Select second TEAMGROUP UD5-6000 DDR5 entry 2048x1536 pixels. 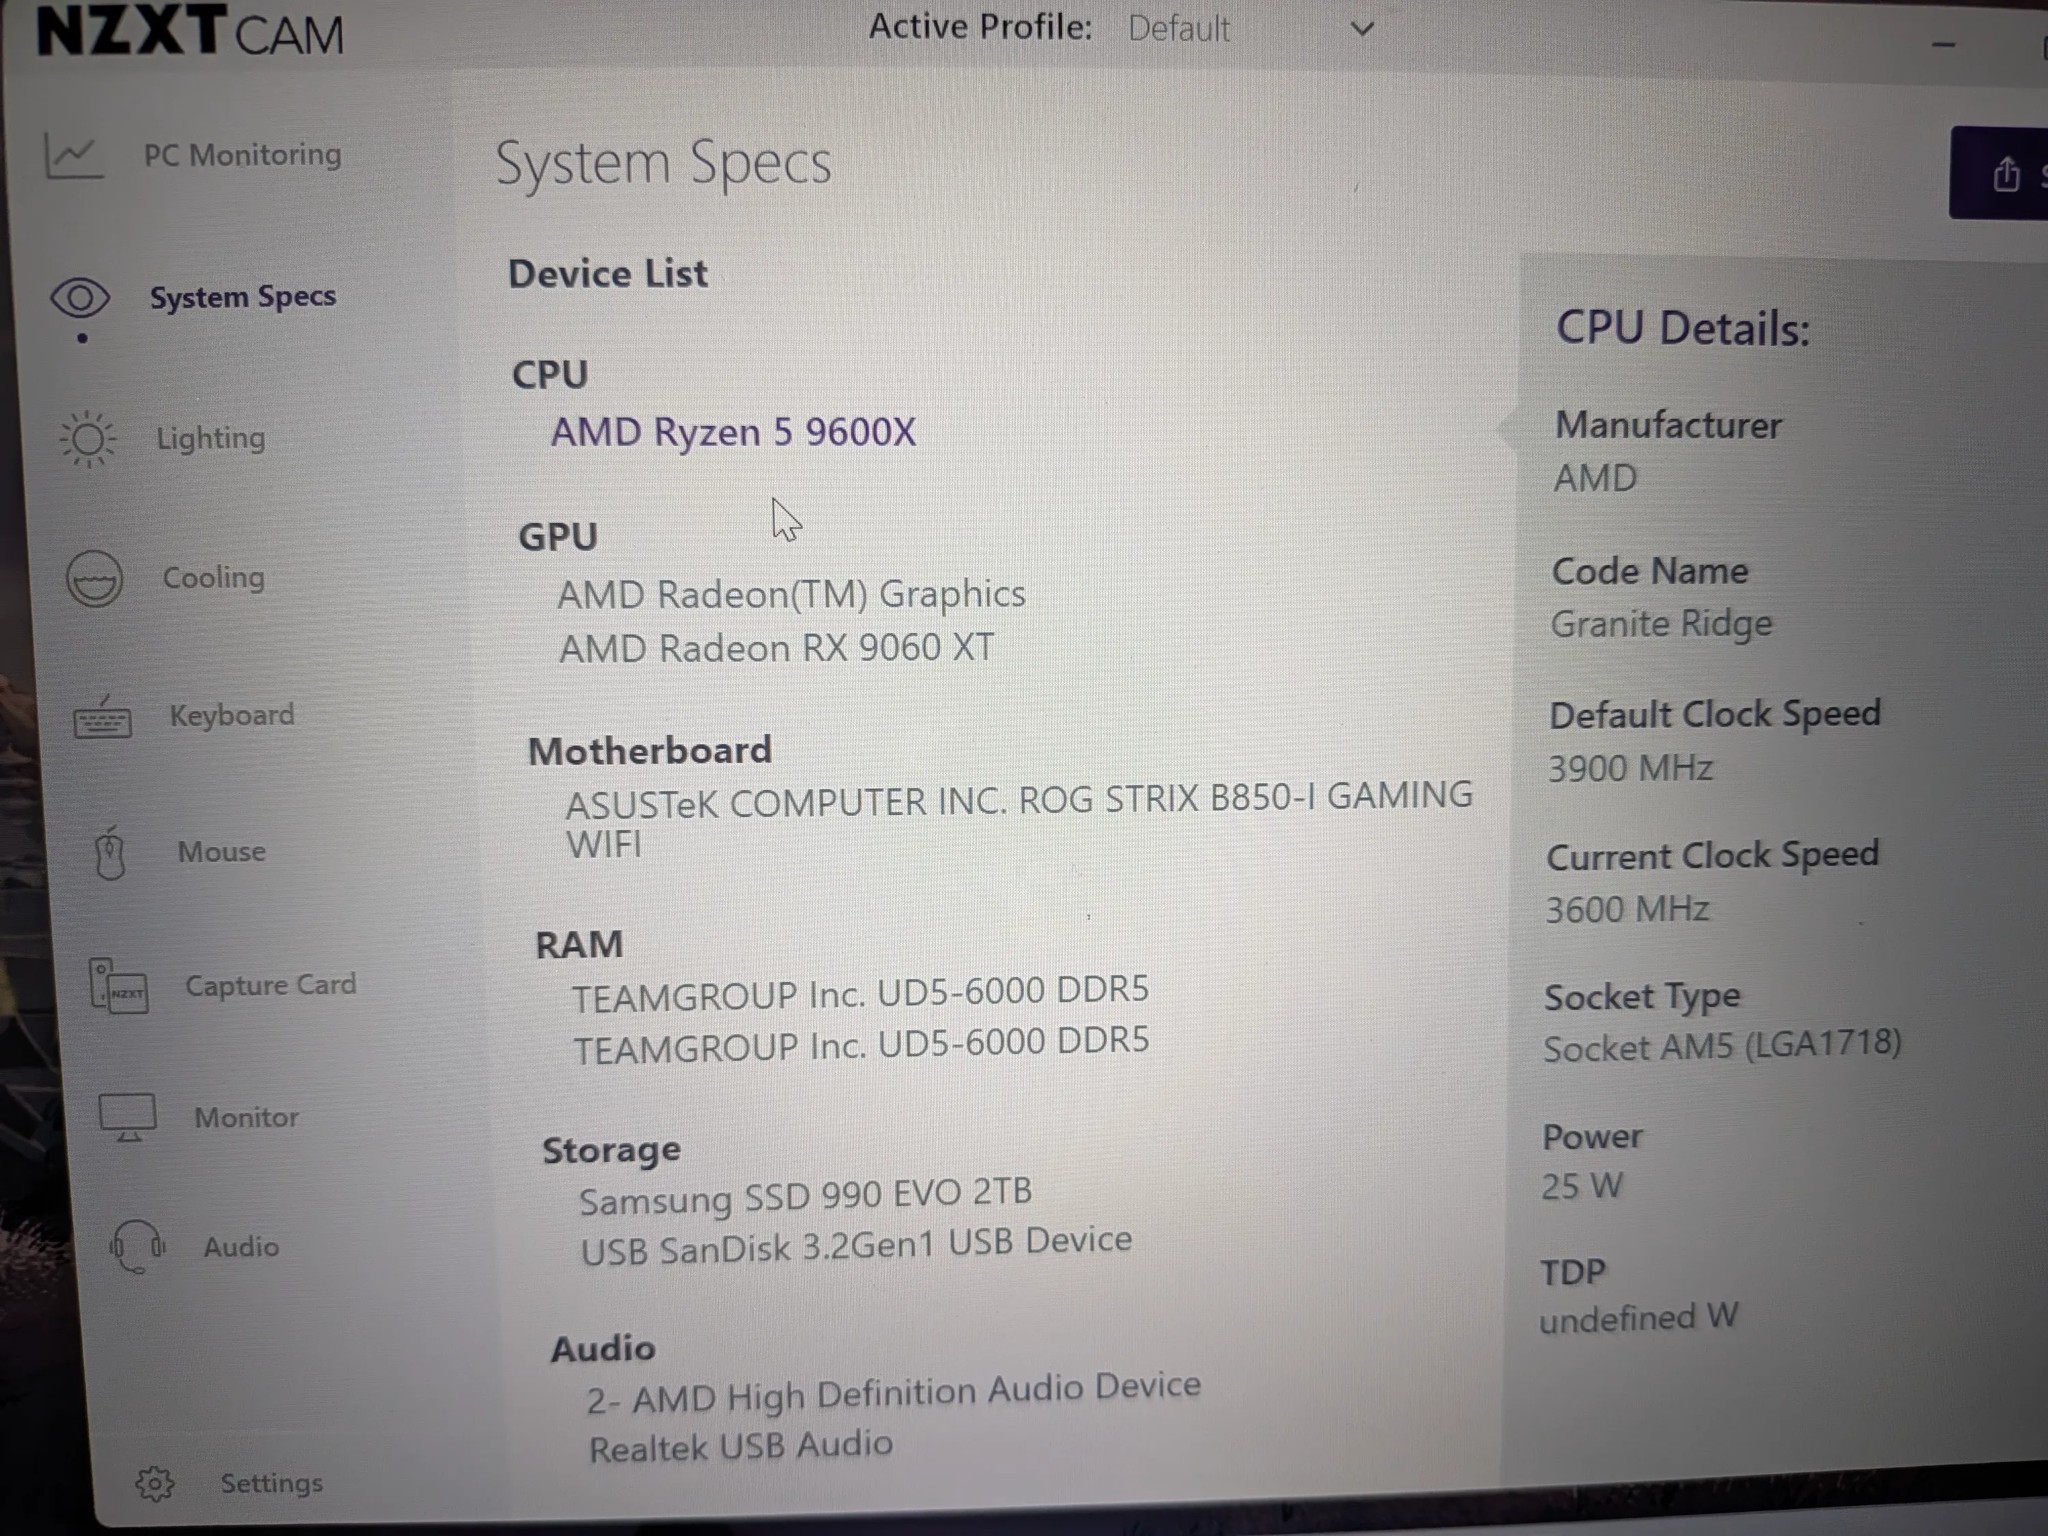tap(861, 1045)
